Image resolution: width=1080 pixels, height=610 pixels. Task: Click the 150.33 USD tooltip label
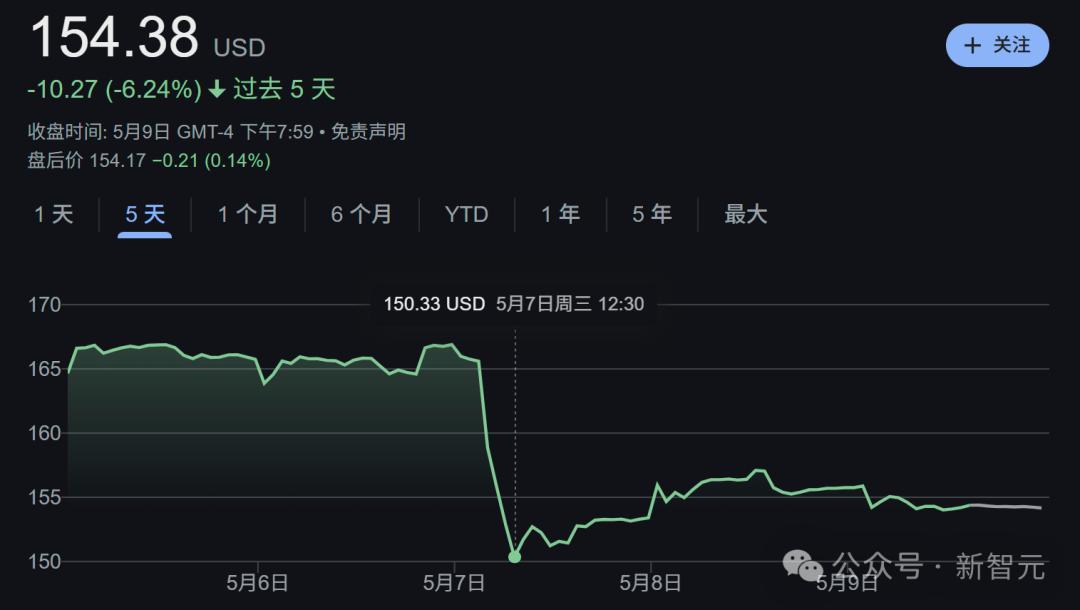pos(434,304)
